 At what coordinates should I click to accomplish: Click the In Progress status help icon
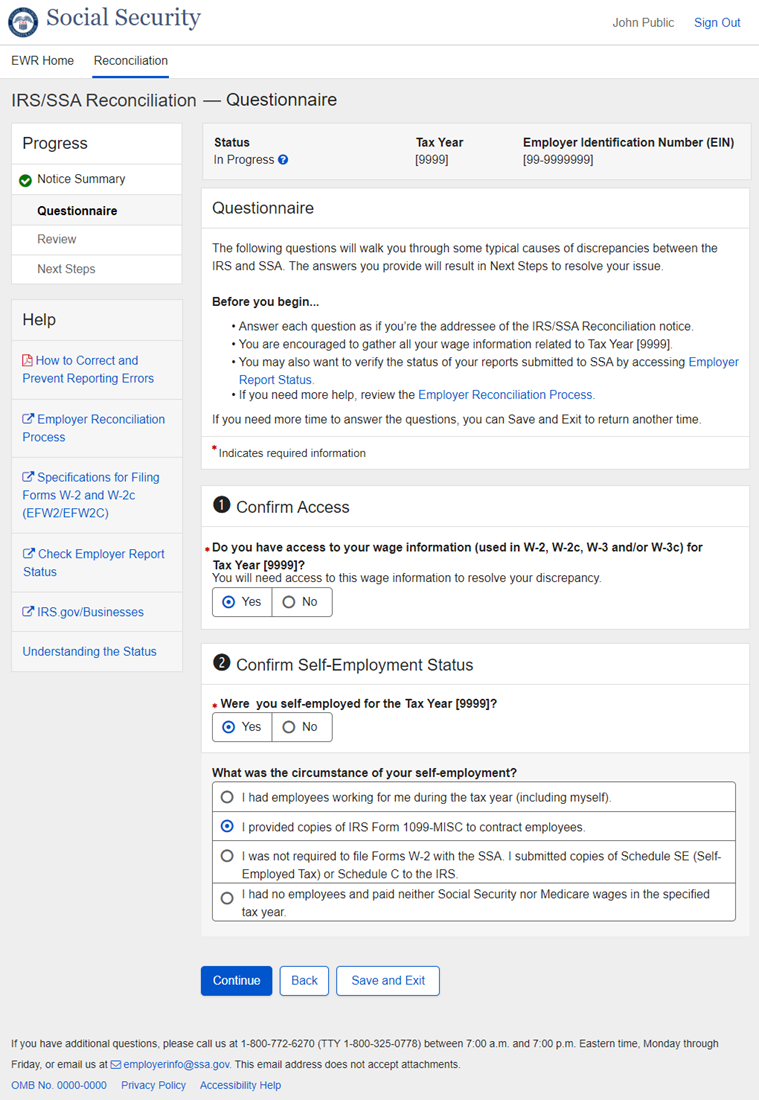[283, 160]
